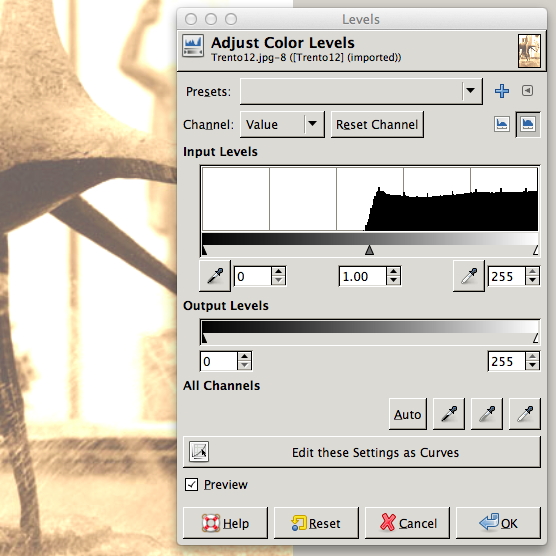Click Trento12 image thumbnail in header

point(529,51)
